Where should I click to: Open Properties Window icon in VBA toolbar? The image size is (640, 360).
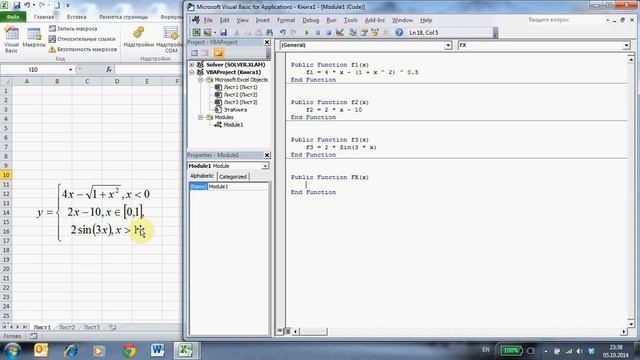(364, 32)
